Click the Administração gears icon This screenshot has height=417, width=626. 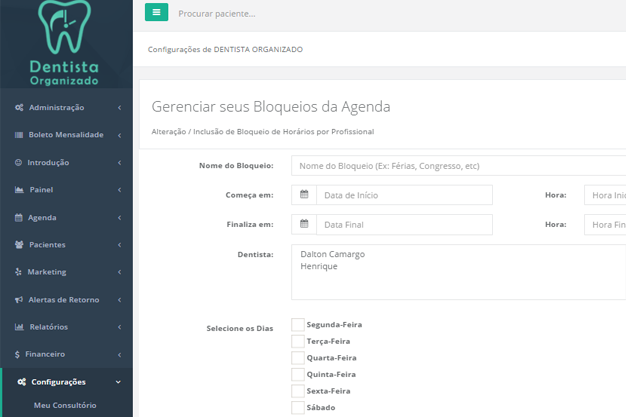(x=19, y=107)
